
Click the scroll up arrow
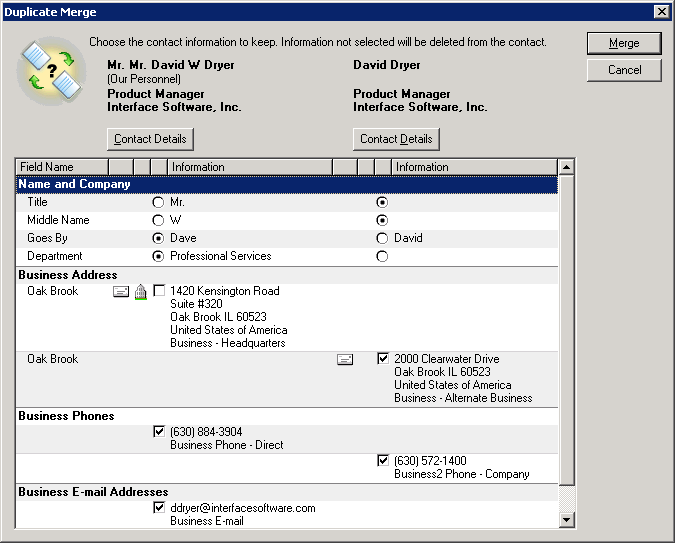(567, 167)
